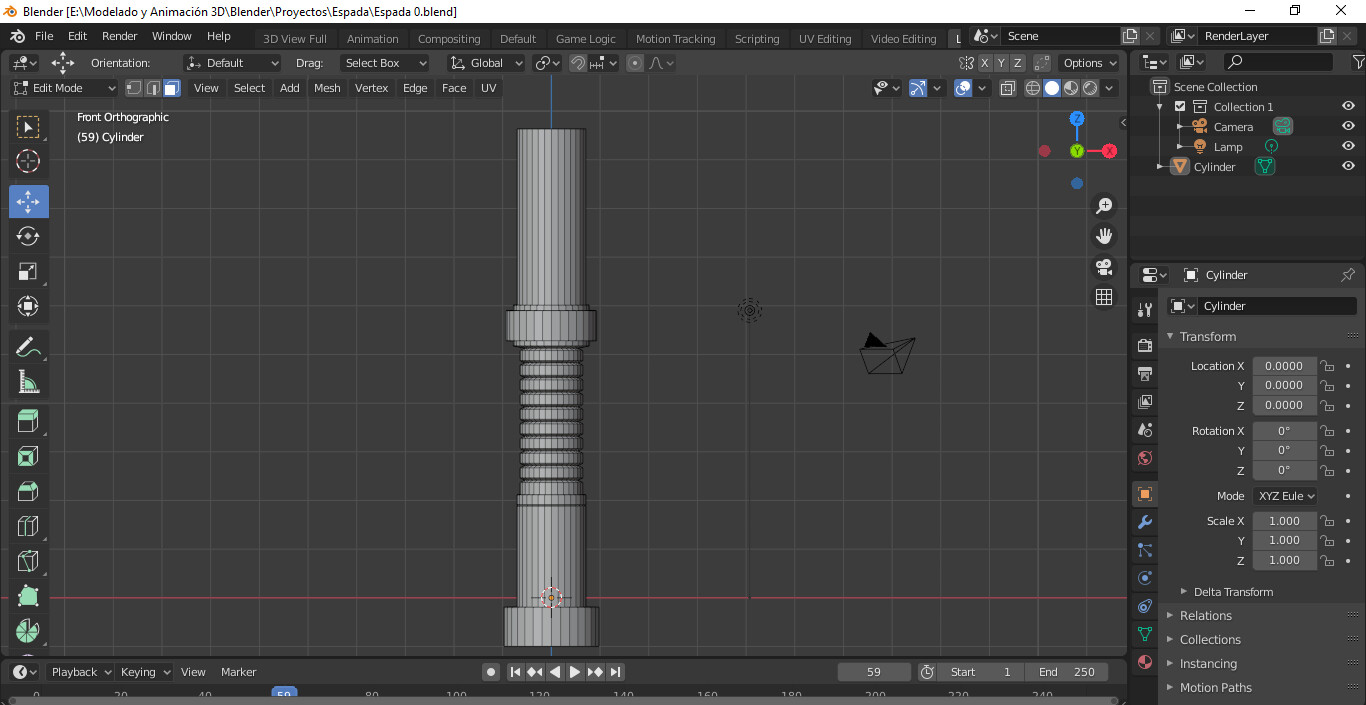
Task: Switch to the UV Editing workspace tab
Action: [824, 39]
